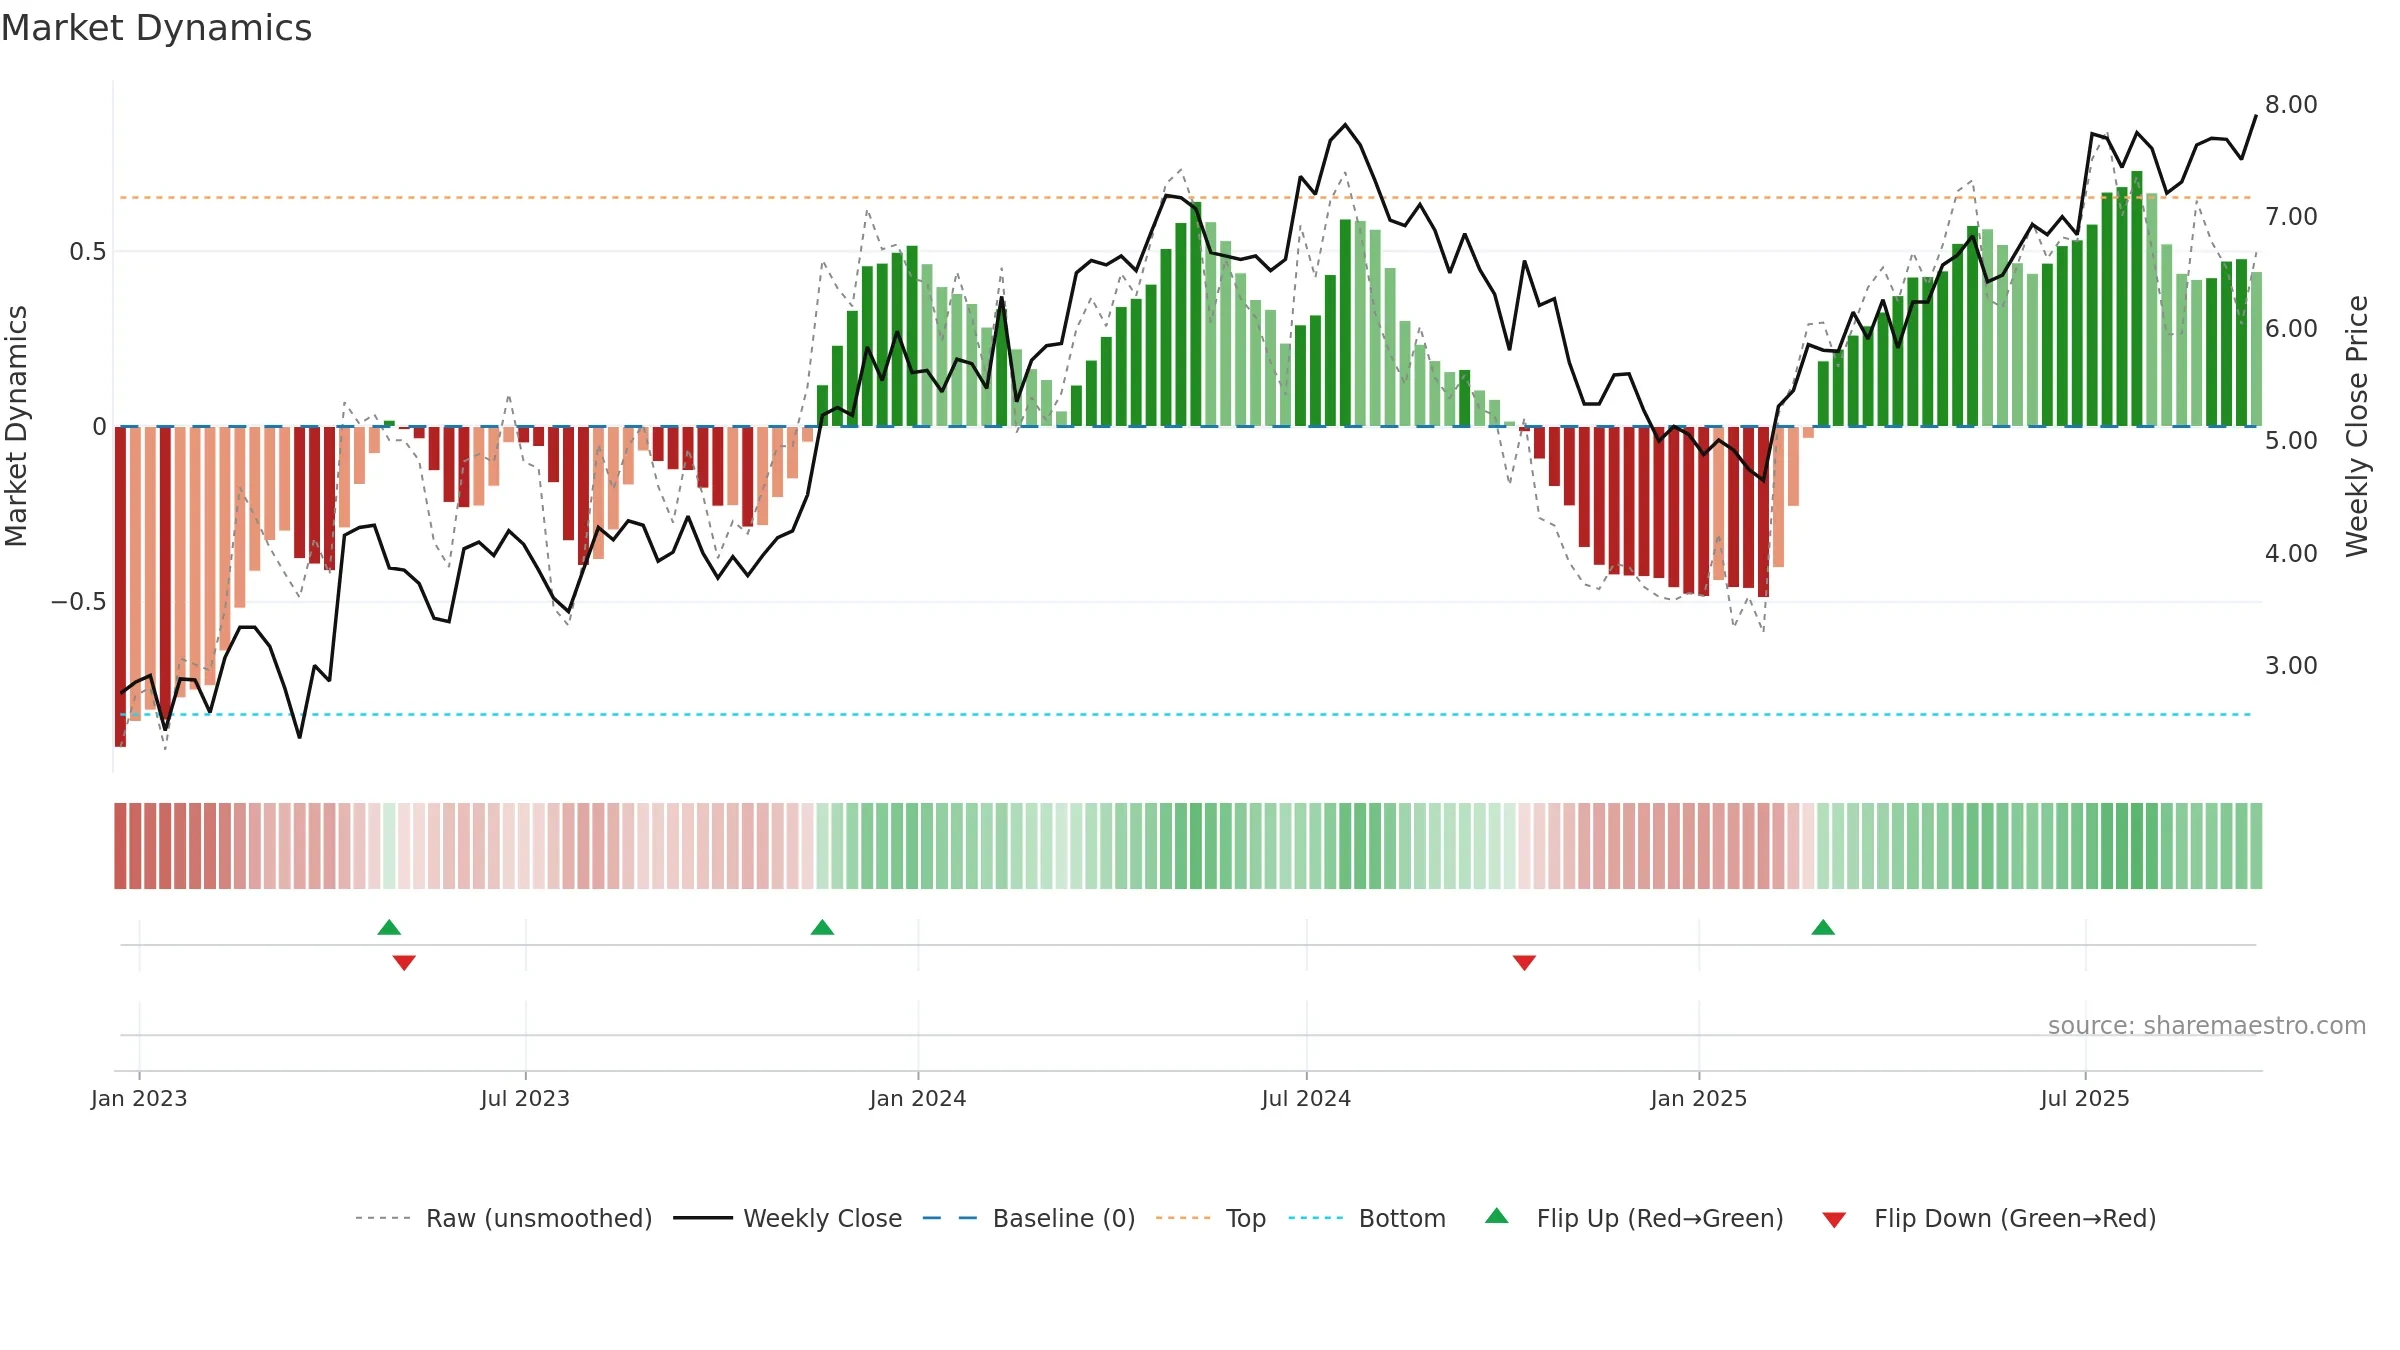Viewport: 2400px width, 1350px height.
Task: Click the 6.00 price axis label
Action: coord(2291,328)
